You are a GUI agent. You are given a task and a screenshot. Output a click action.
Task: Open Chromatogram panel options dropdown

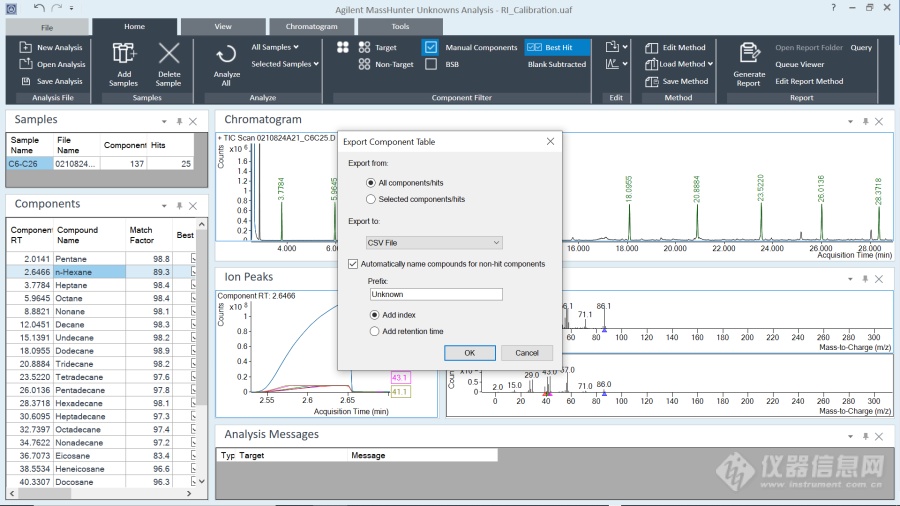click(x=850, y=122)
